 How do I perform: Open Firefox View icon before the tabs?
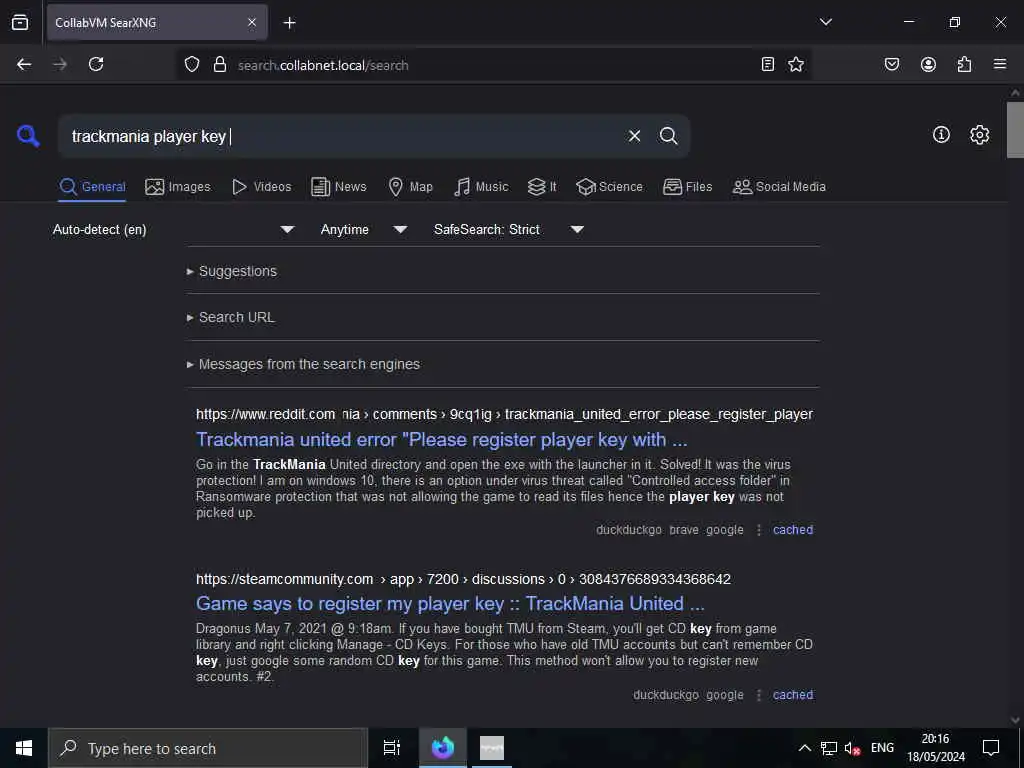[20, 22]
